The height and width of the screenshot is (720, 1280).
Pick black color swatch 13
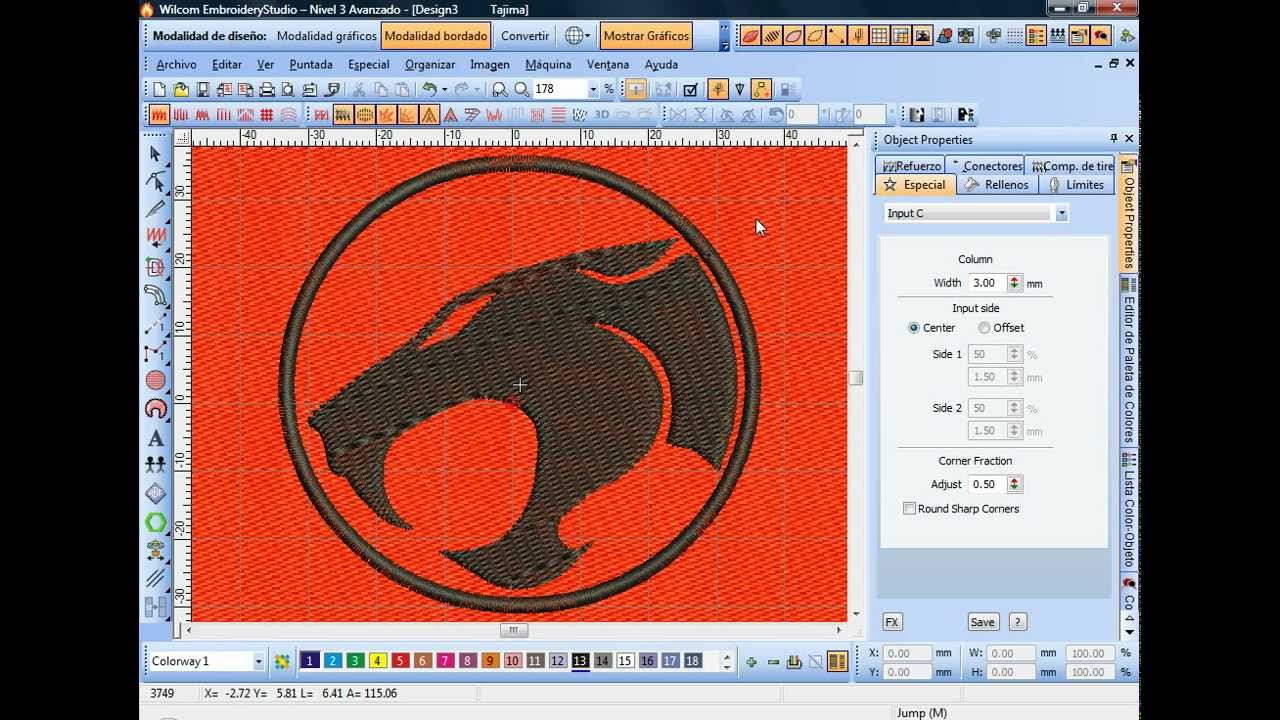(580, 661)
